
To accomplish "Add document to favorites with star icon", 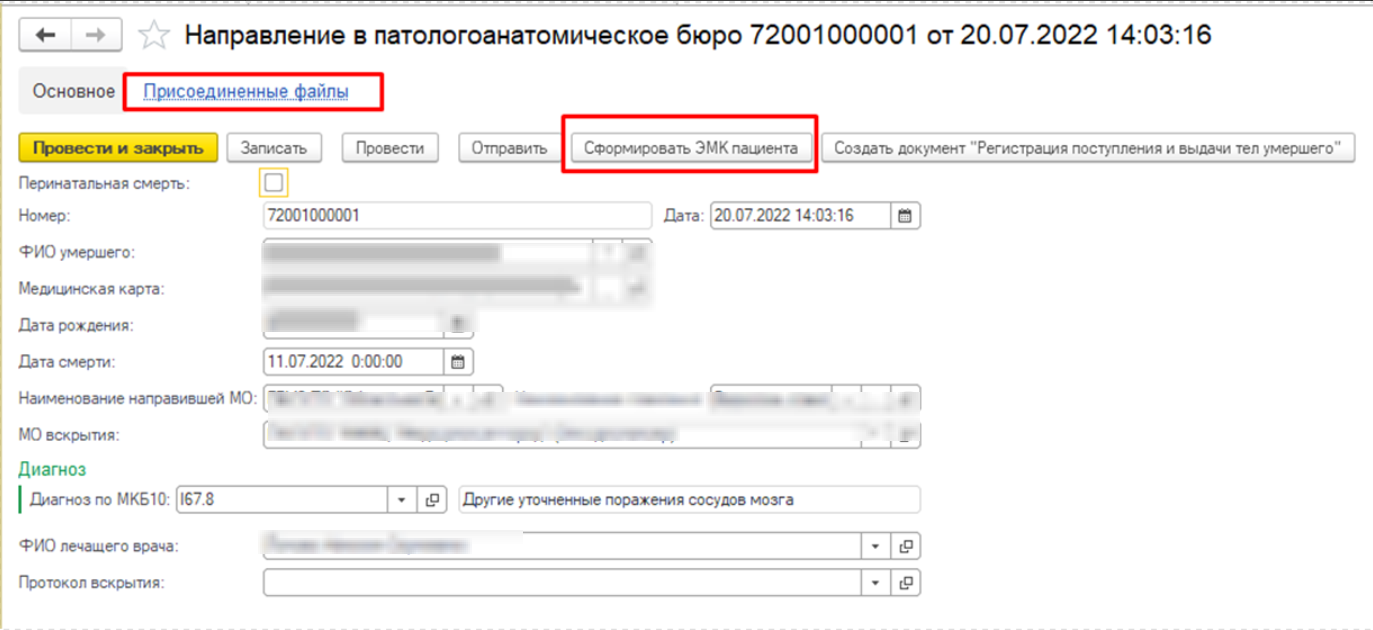I will point(153,37).
